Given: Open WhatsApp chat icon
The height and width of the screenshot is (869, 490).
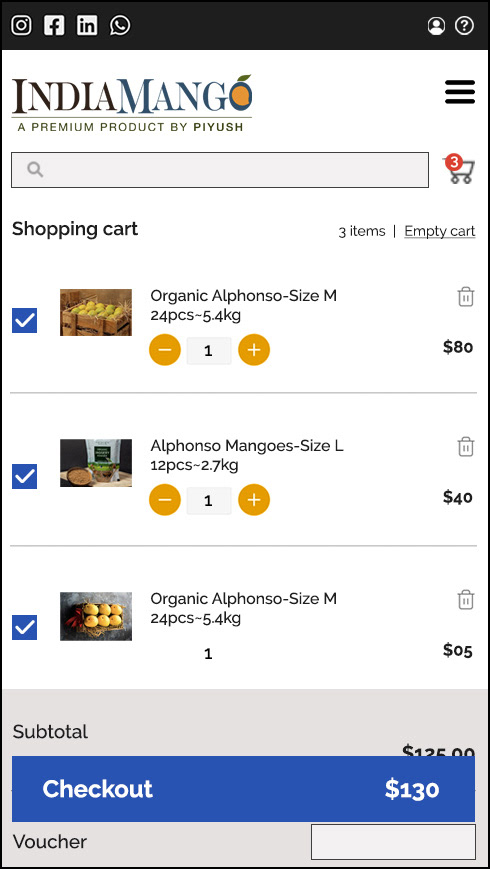Looking at the screenshot, I should [x=120, y=25].
